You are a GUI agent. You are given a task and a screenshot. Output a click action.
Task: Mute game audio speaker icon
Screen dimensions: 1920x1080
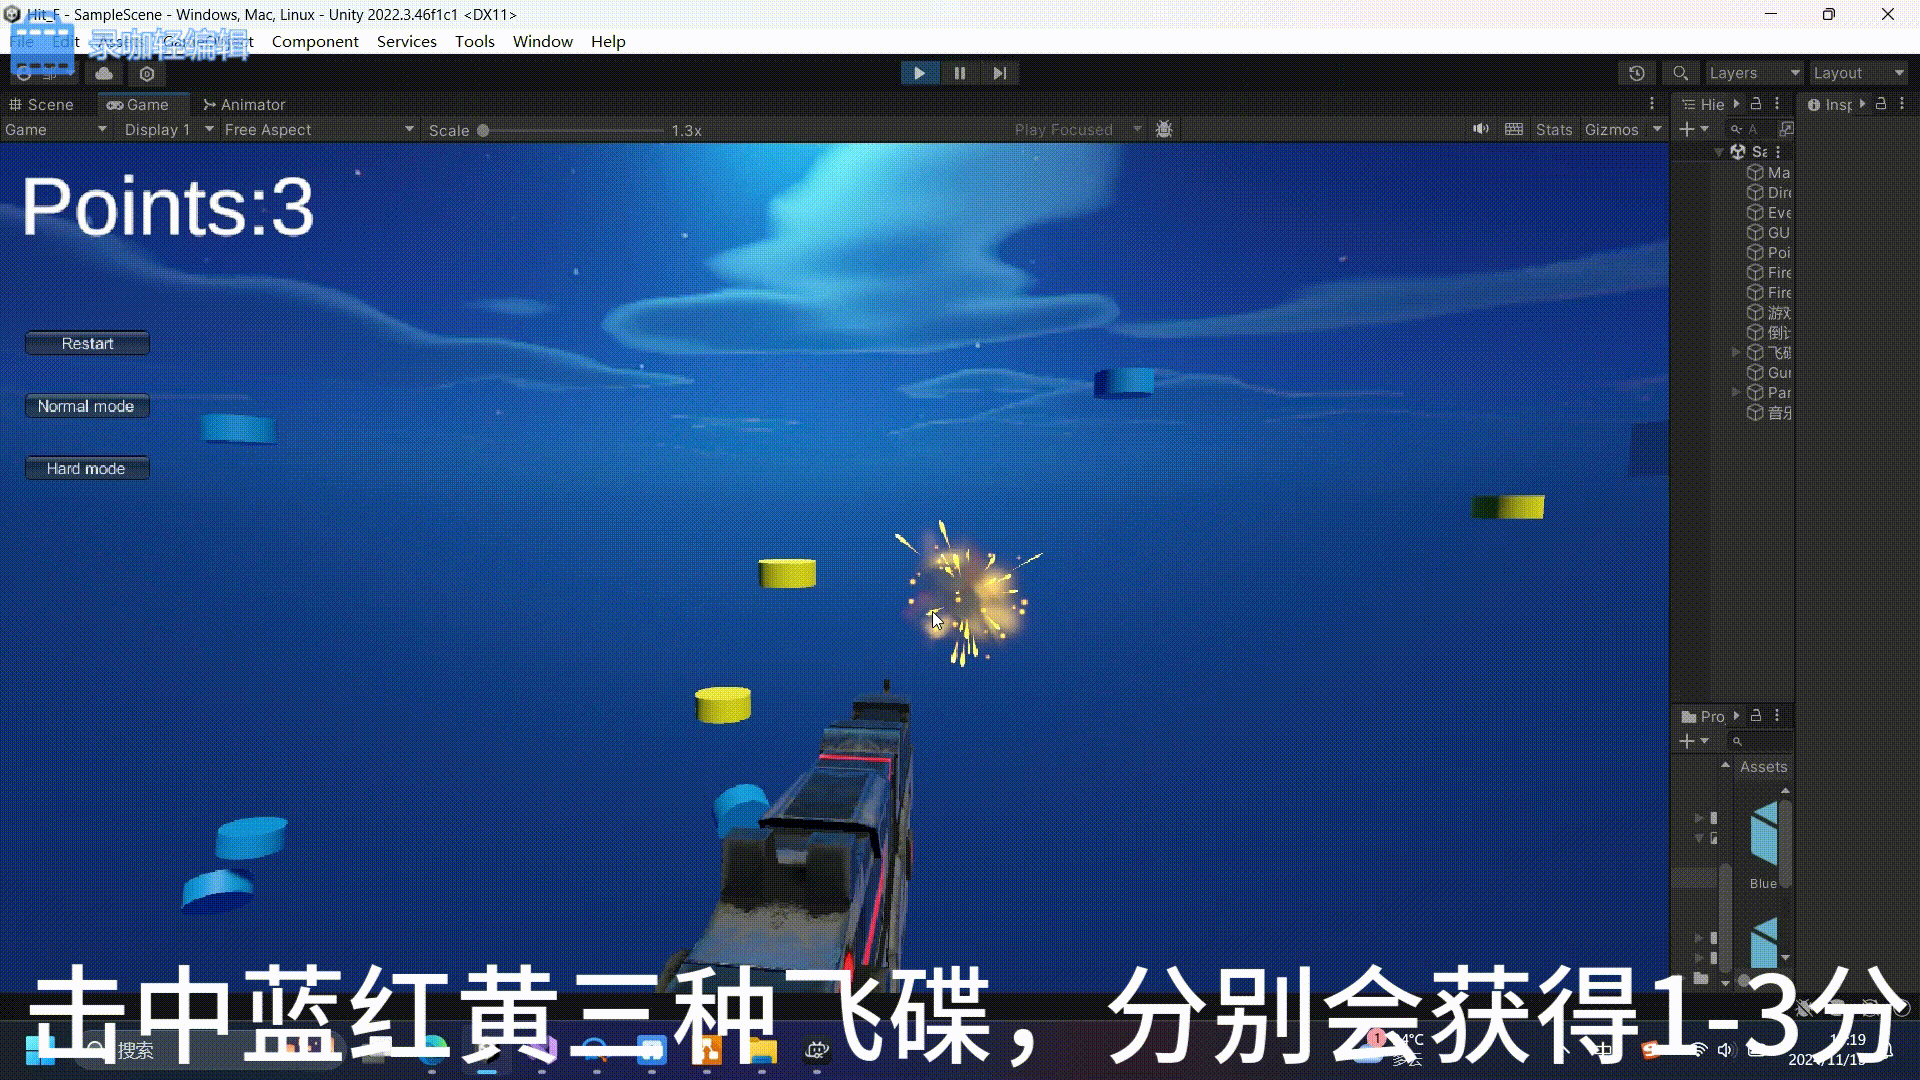click(x=1480, y=129)
